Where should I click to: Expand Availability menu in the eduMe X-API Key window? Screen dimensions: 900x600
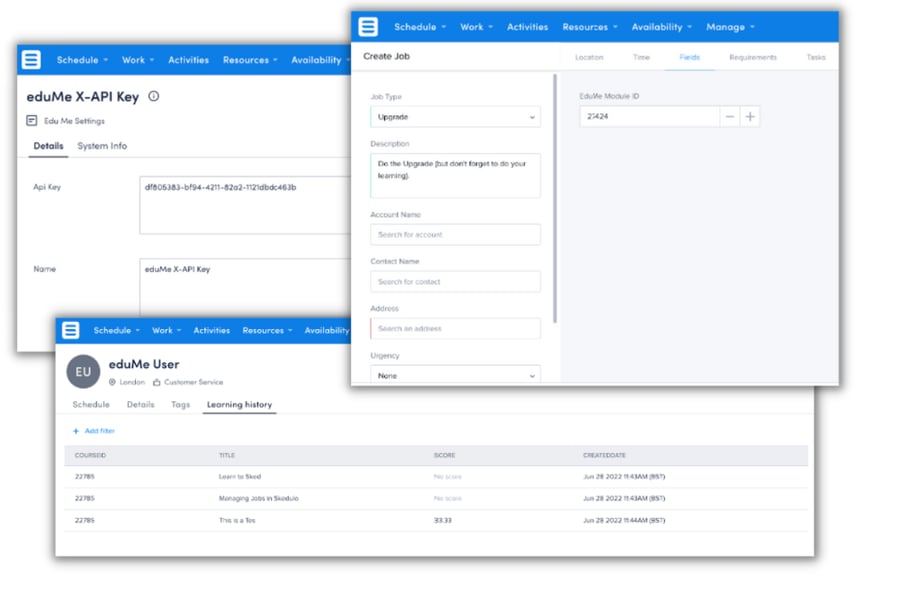click(320, 60)
